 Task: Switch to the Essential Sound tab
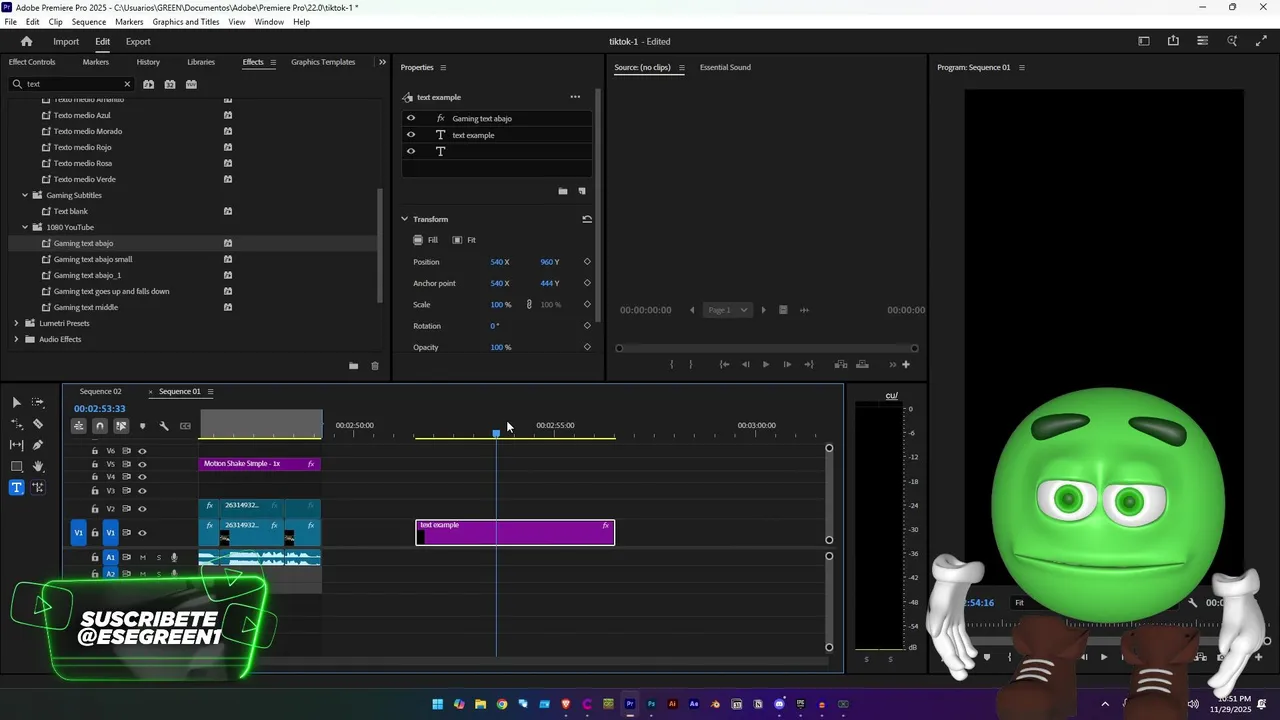pos(725,67)
